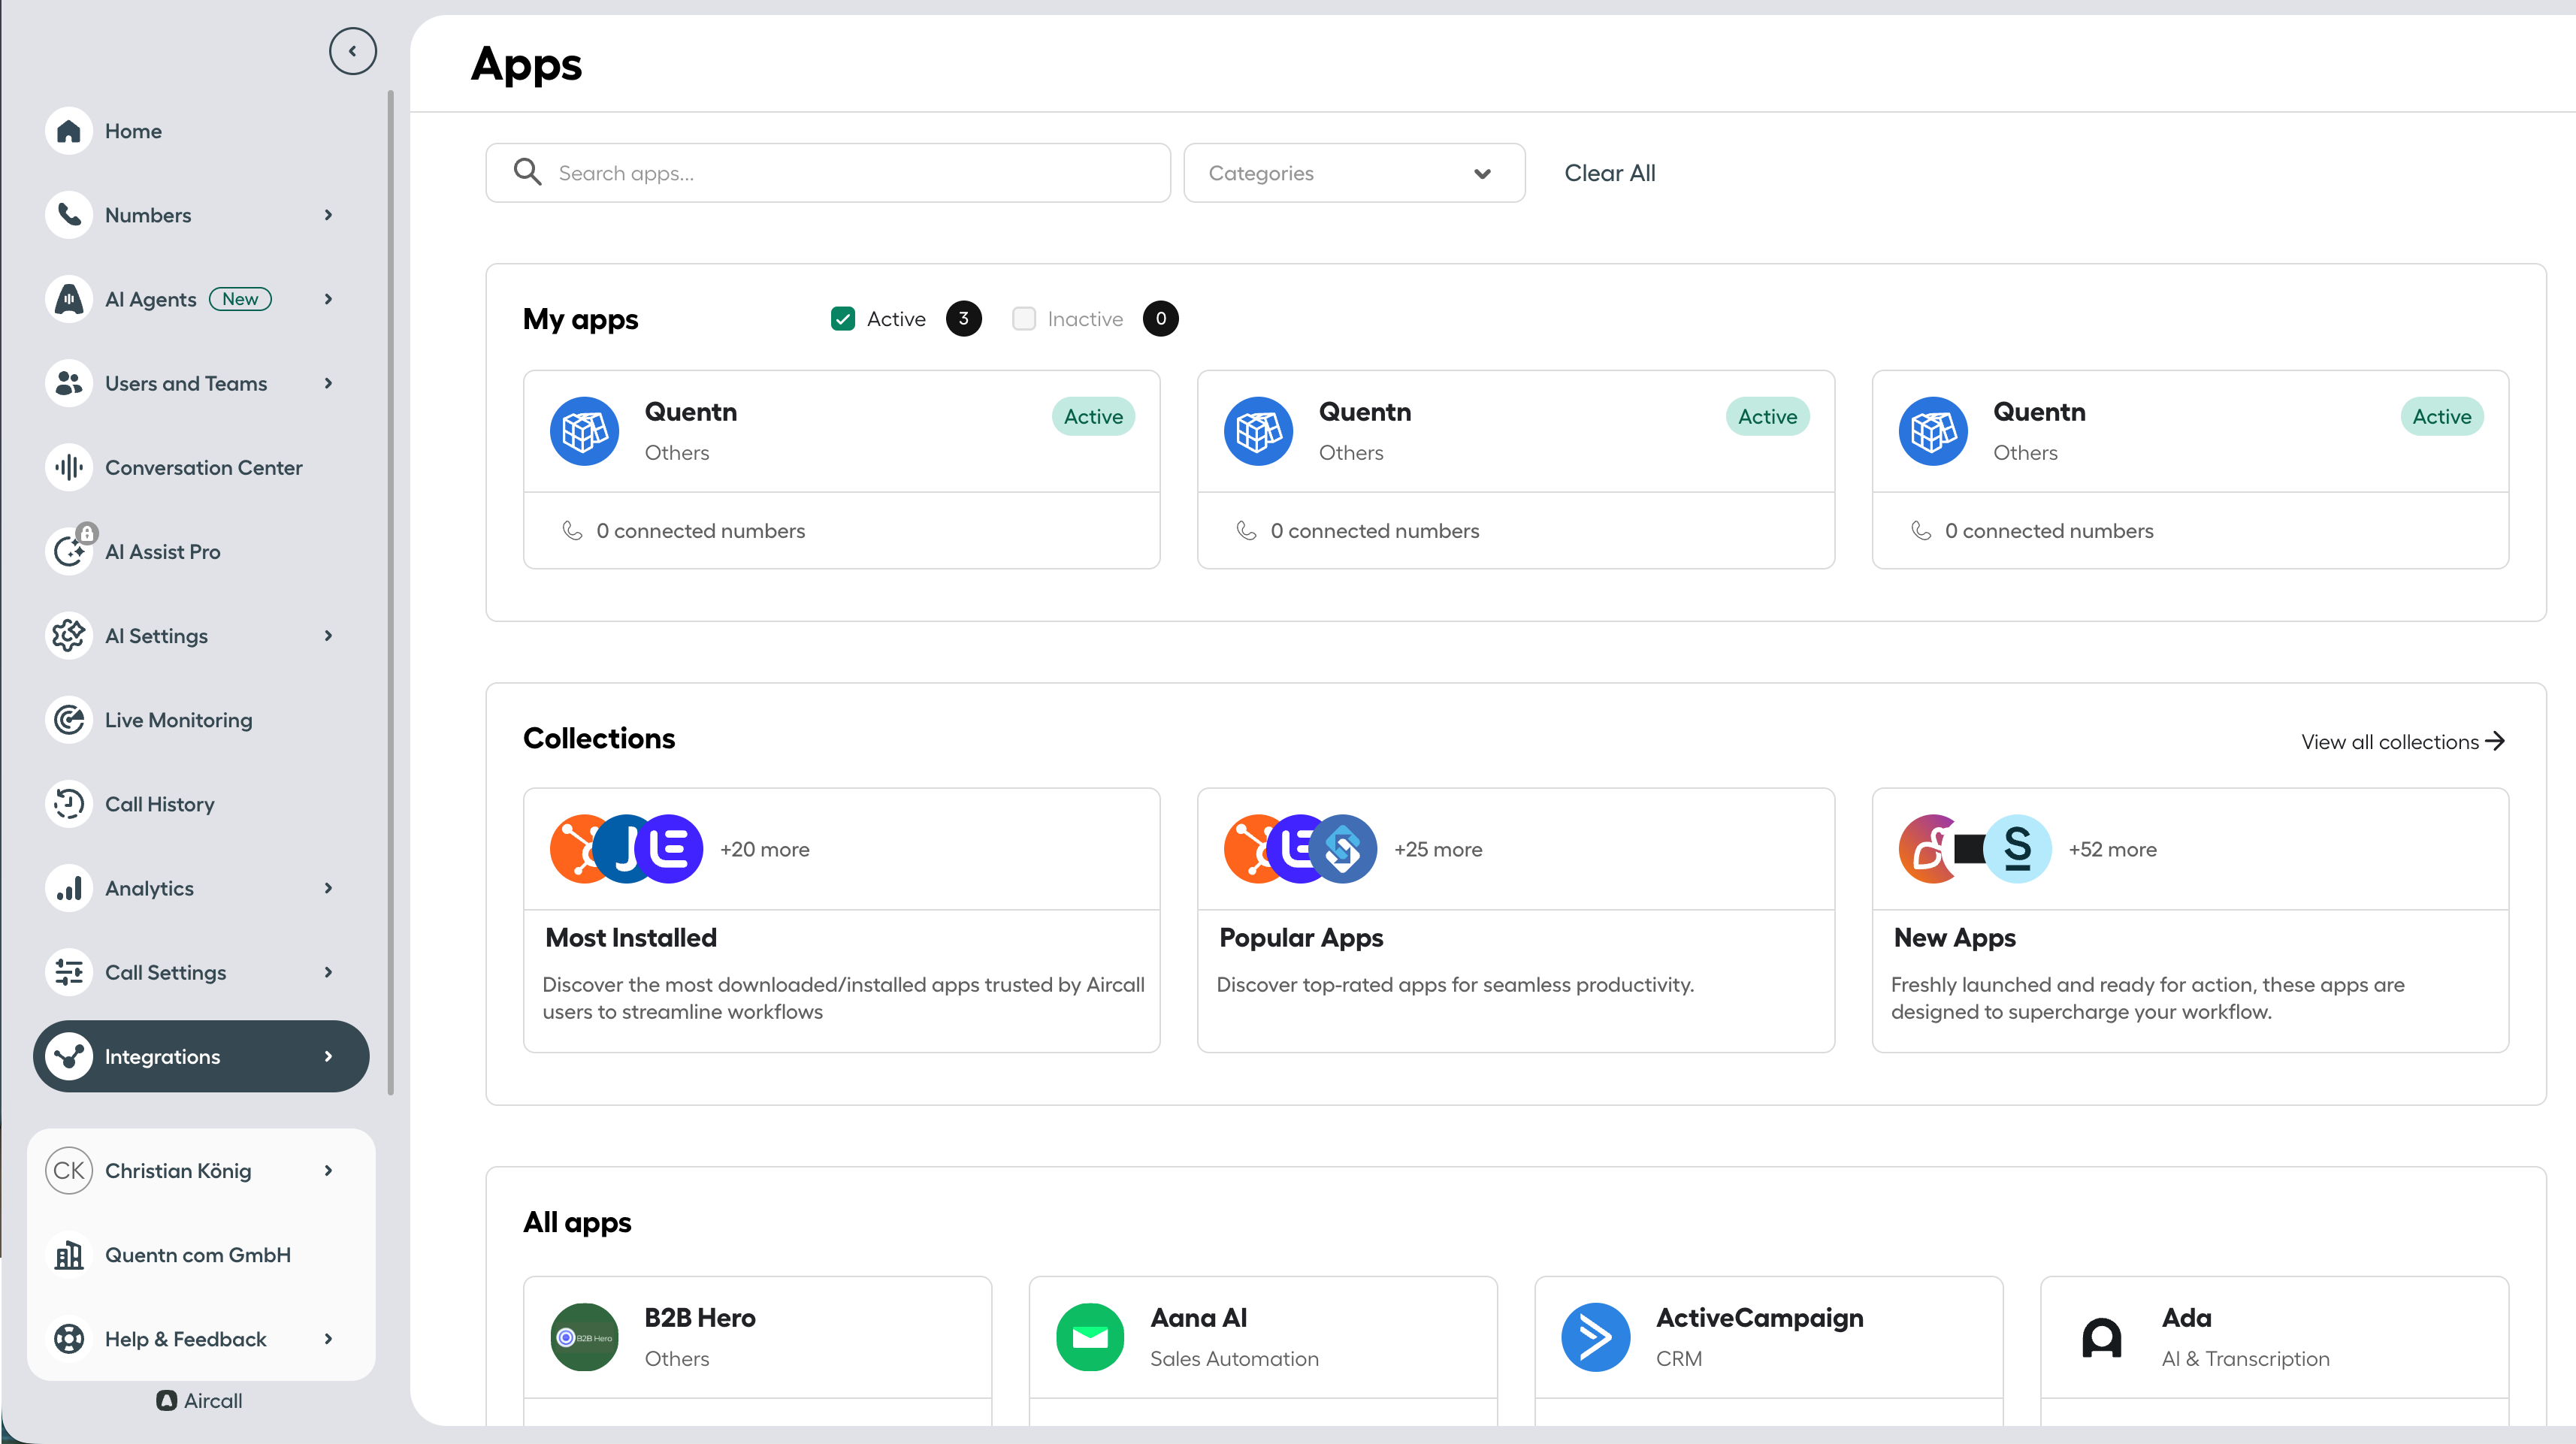Click the Help & Feedback lifebuoy icon

(69, 1339)
